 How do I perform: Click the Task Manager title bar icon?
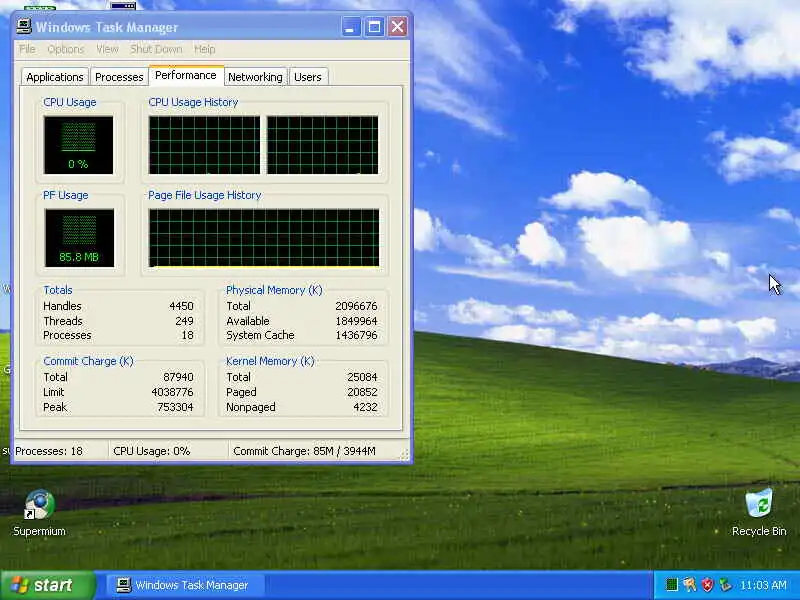(x=23, y=27)
